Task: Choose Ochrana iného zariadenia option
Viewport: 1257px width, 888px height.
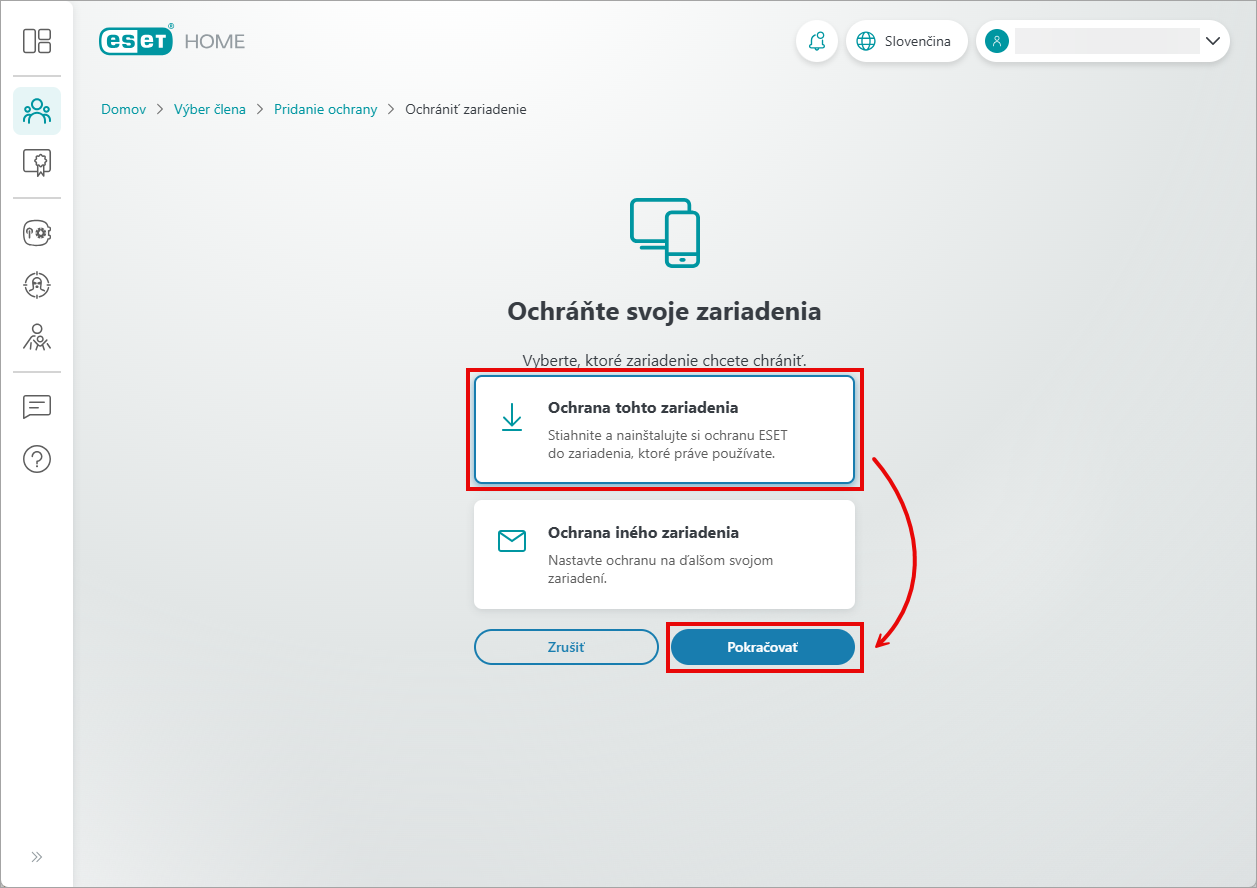Action: pyautogui.click(x=664, y=554)
